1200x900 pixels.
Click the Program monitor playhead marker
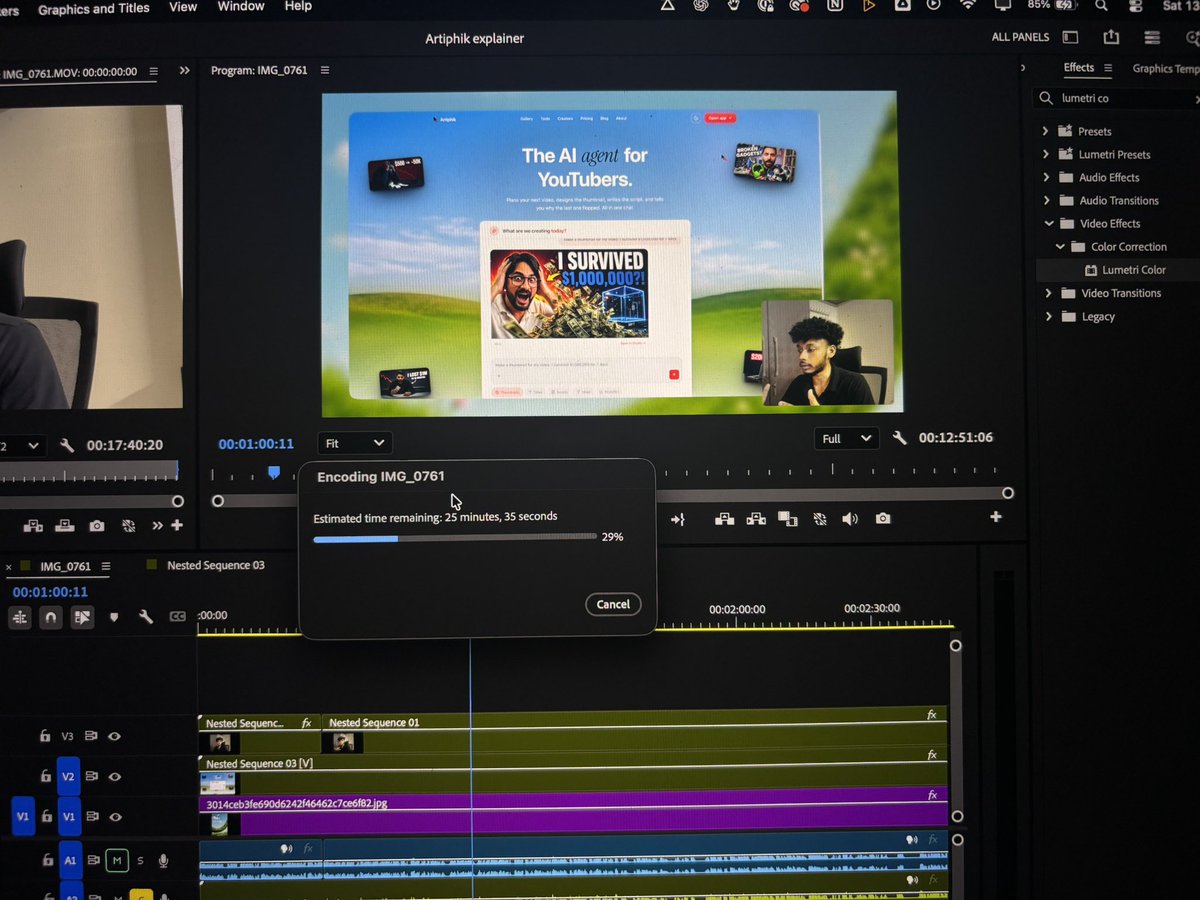pos(274,473)
